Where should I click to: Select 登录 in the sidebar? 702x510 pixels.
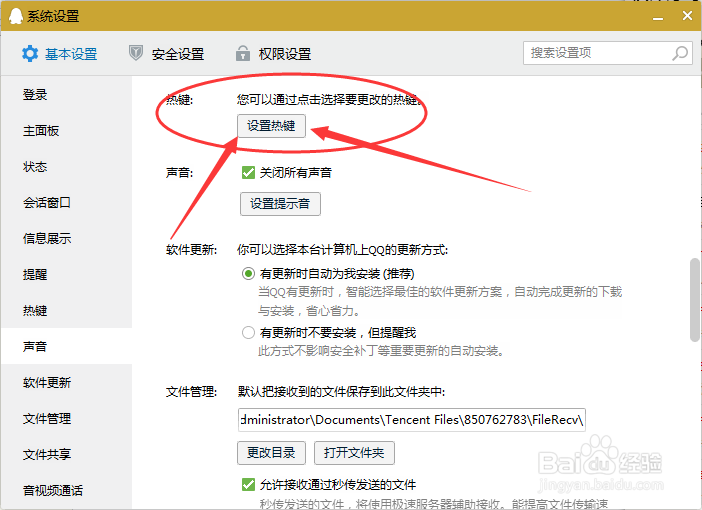click(x=66, y=94)
